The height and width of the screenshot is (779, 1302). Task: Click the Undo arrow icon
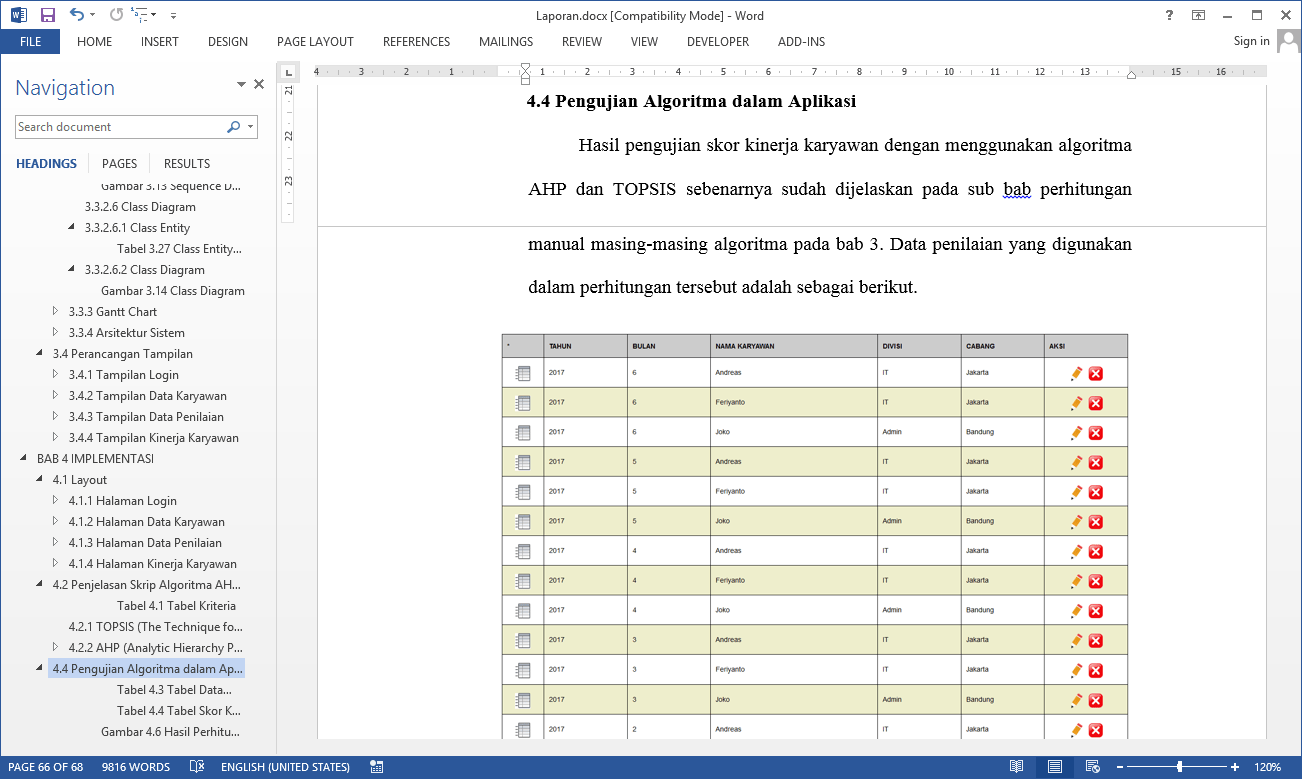pyautogui.click(x=77, y=15)
